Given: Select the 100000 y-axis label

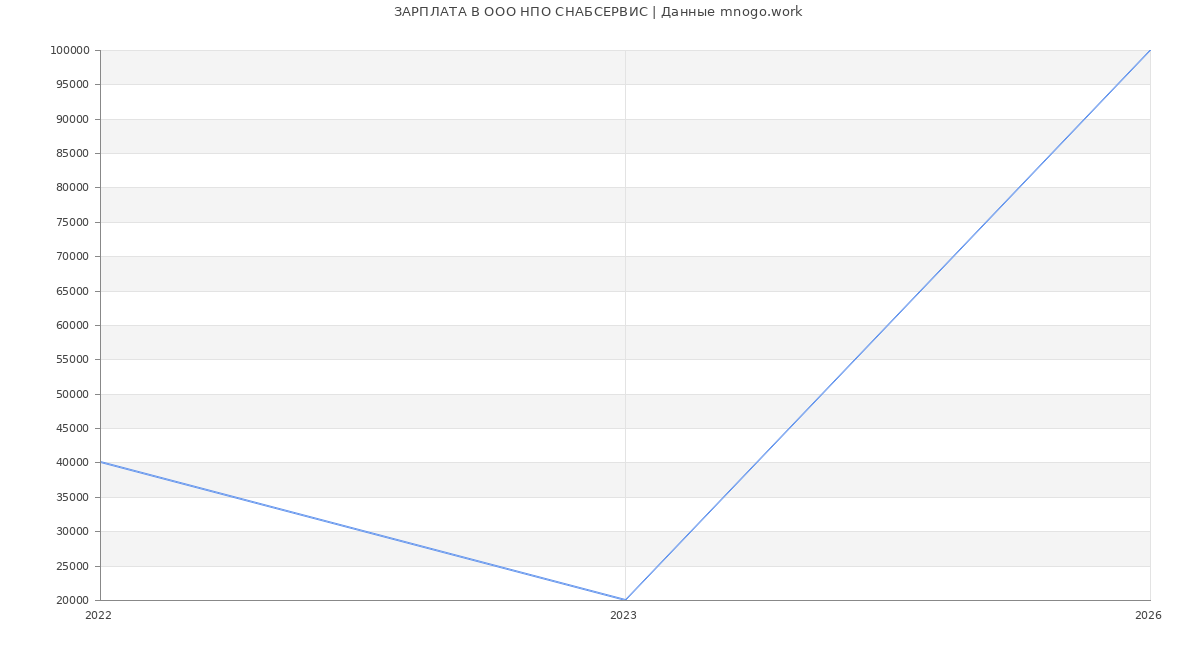Looking at the screenshot, I should (x=69, y=50).
